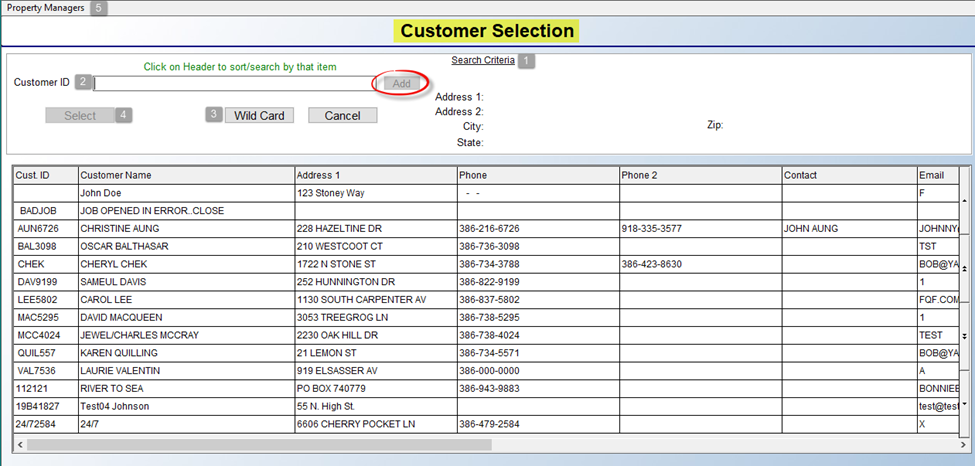Sort by the Phone column header

[537, 175]
